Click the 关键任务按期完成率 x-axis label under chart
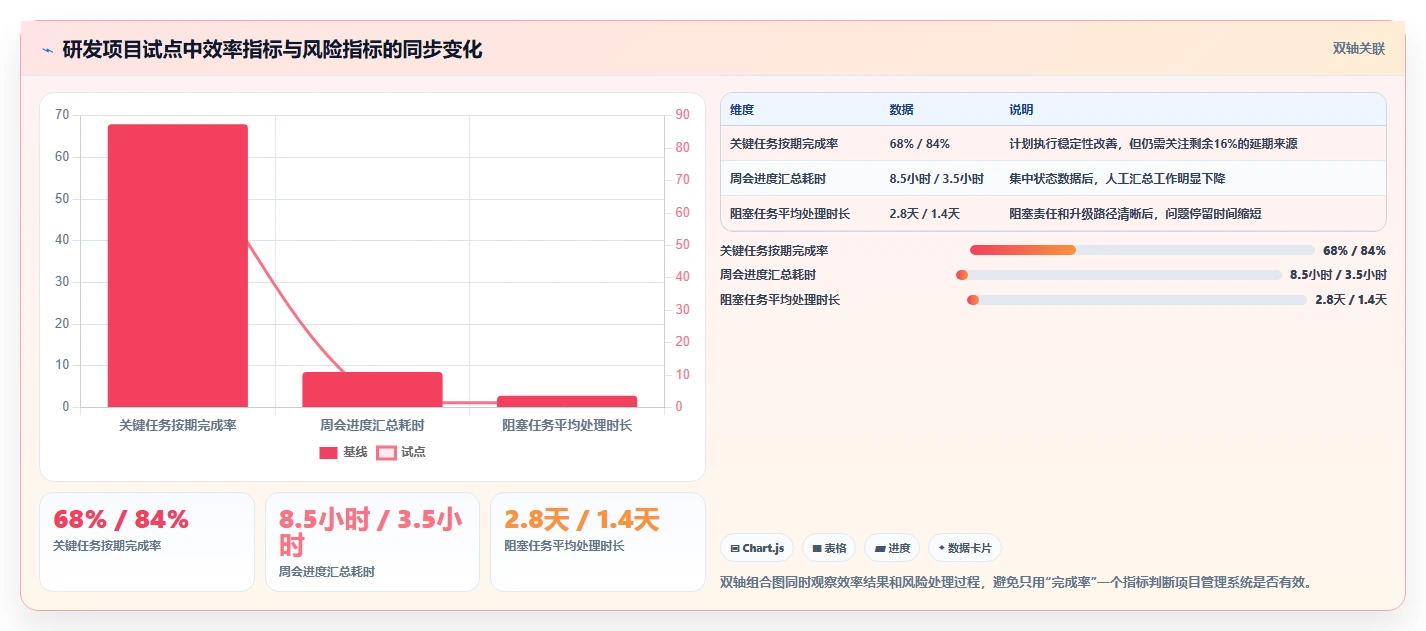1426x631 pixels. point(178,426)
